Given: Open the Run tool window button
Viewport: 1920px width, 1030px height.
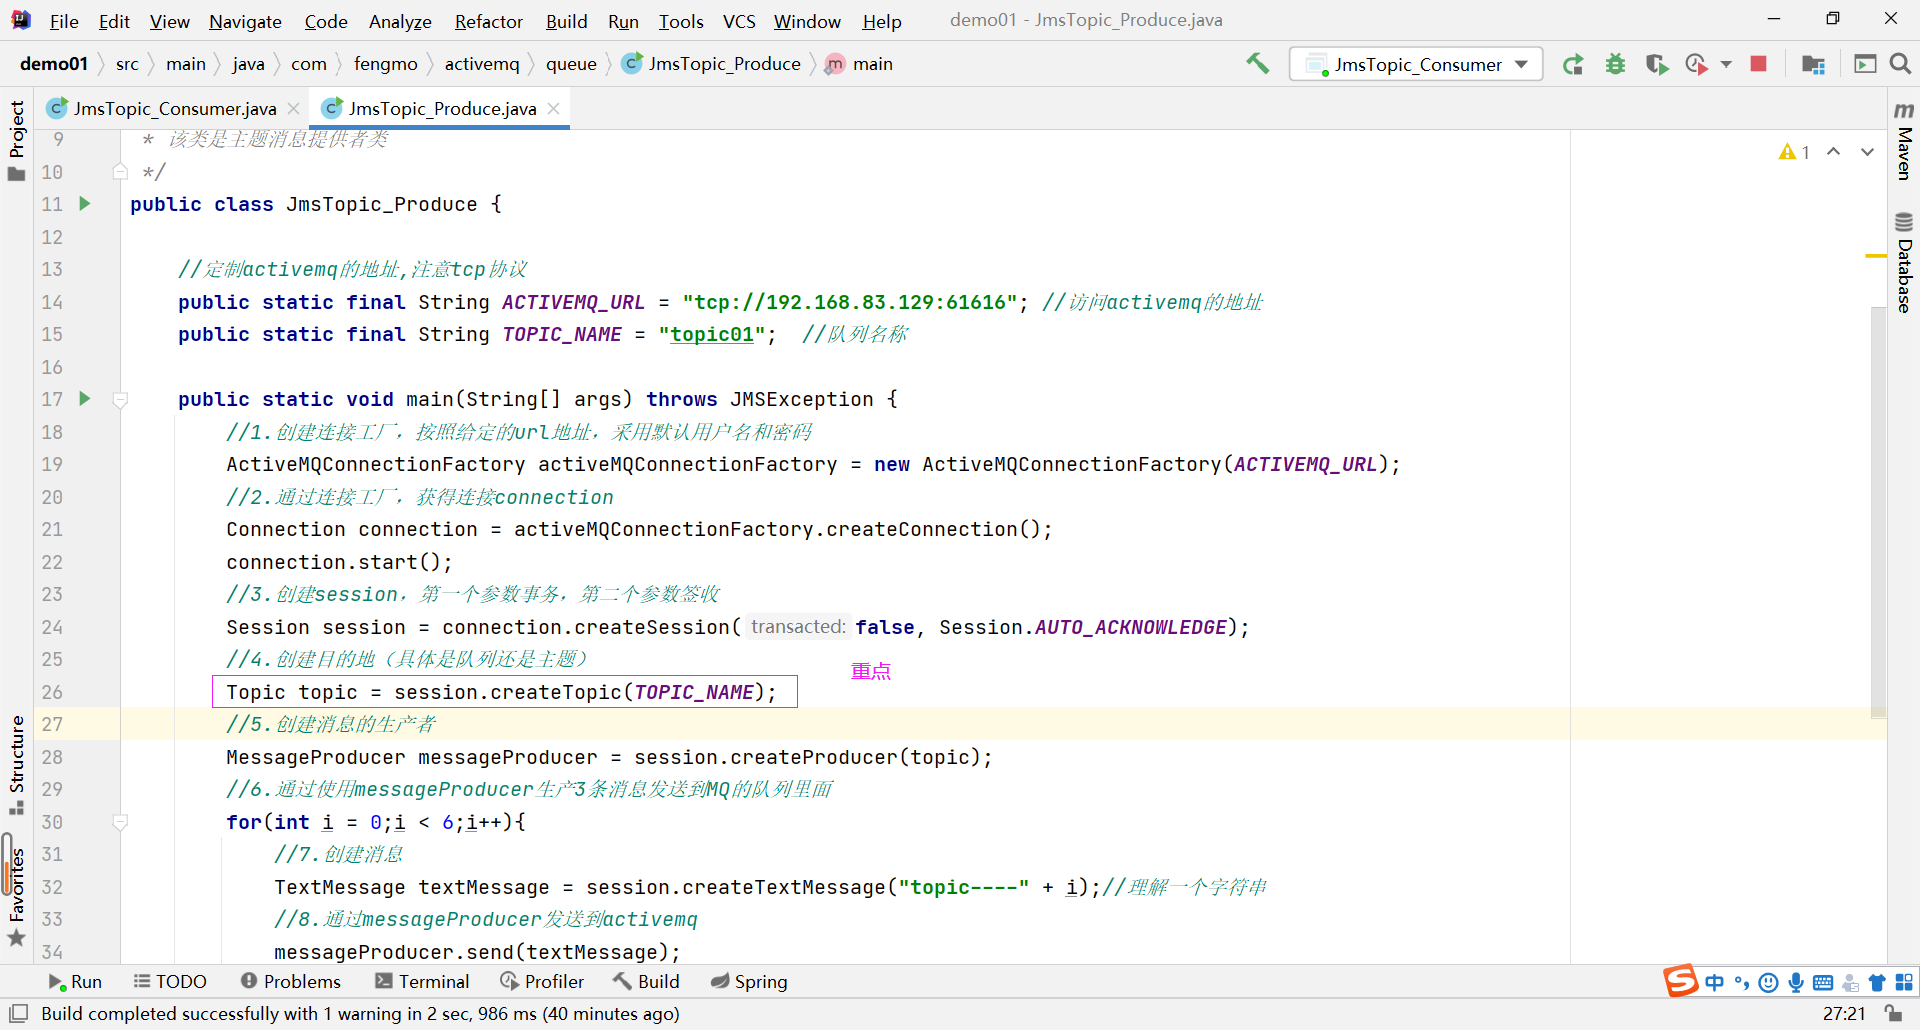Looking at the screenshot, I should pyautogui.click(x=75, y=982).
